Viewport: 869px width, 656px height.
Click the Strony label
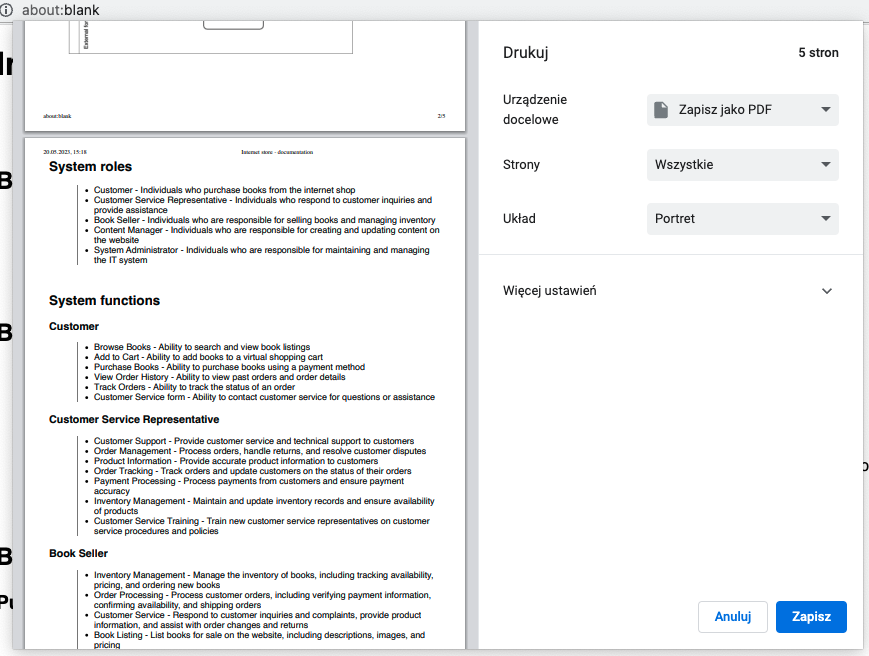click(x=521, y=165)
